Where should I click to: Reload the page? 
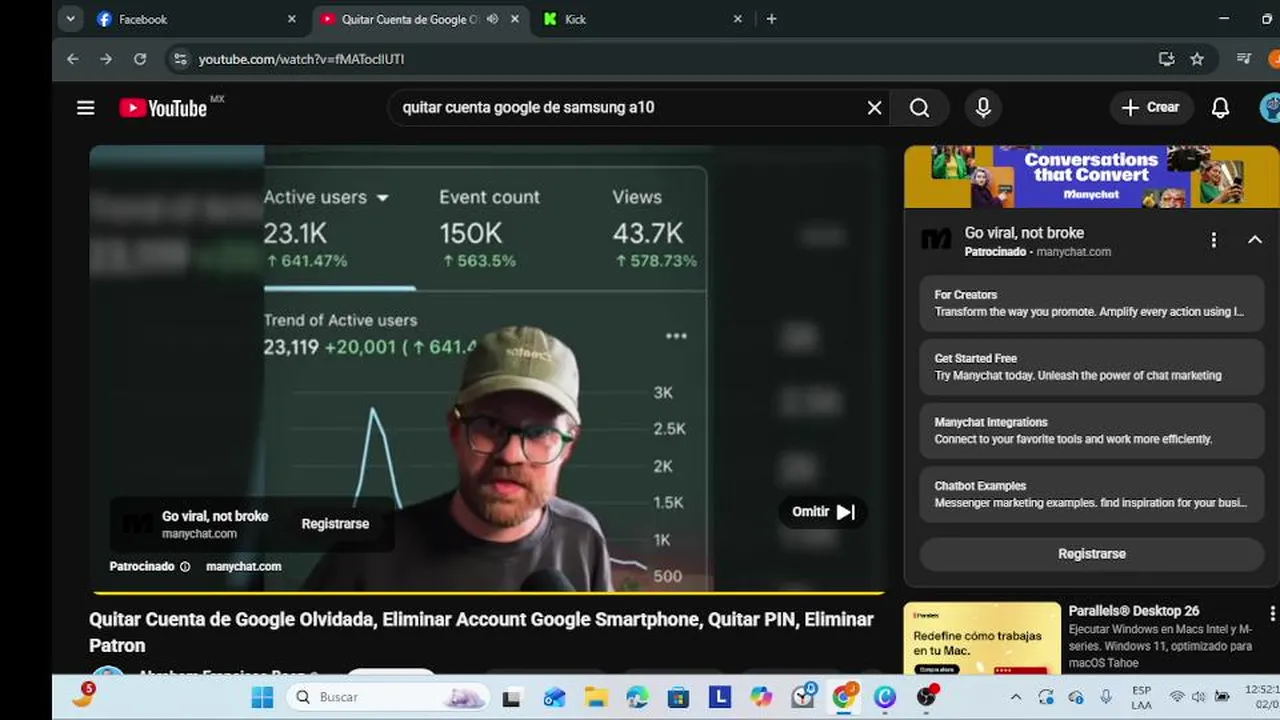140,59
